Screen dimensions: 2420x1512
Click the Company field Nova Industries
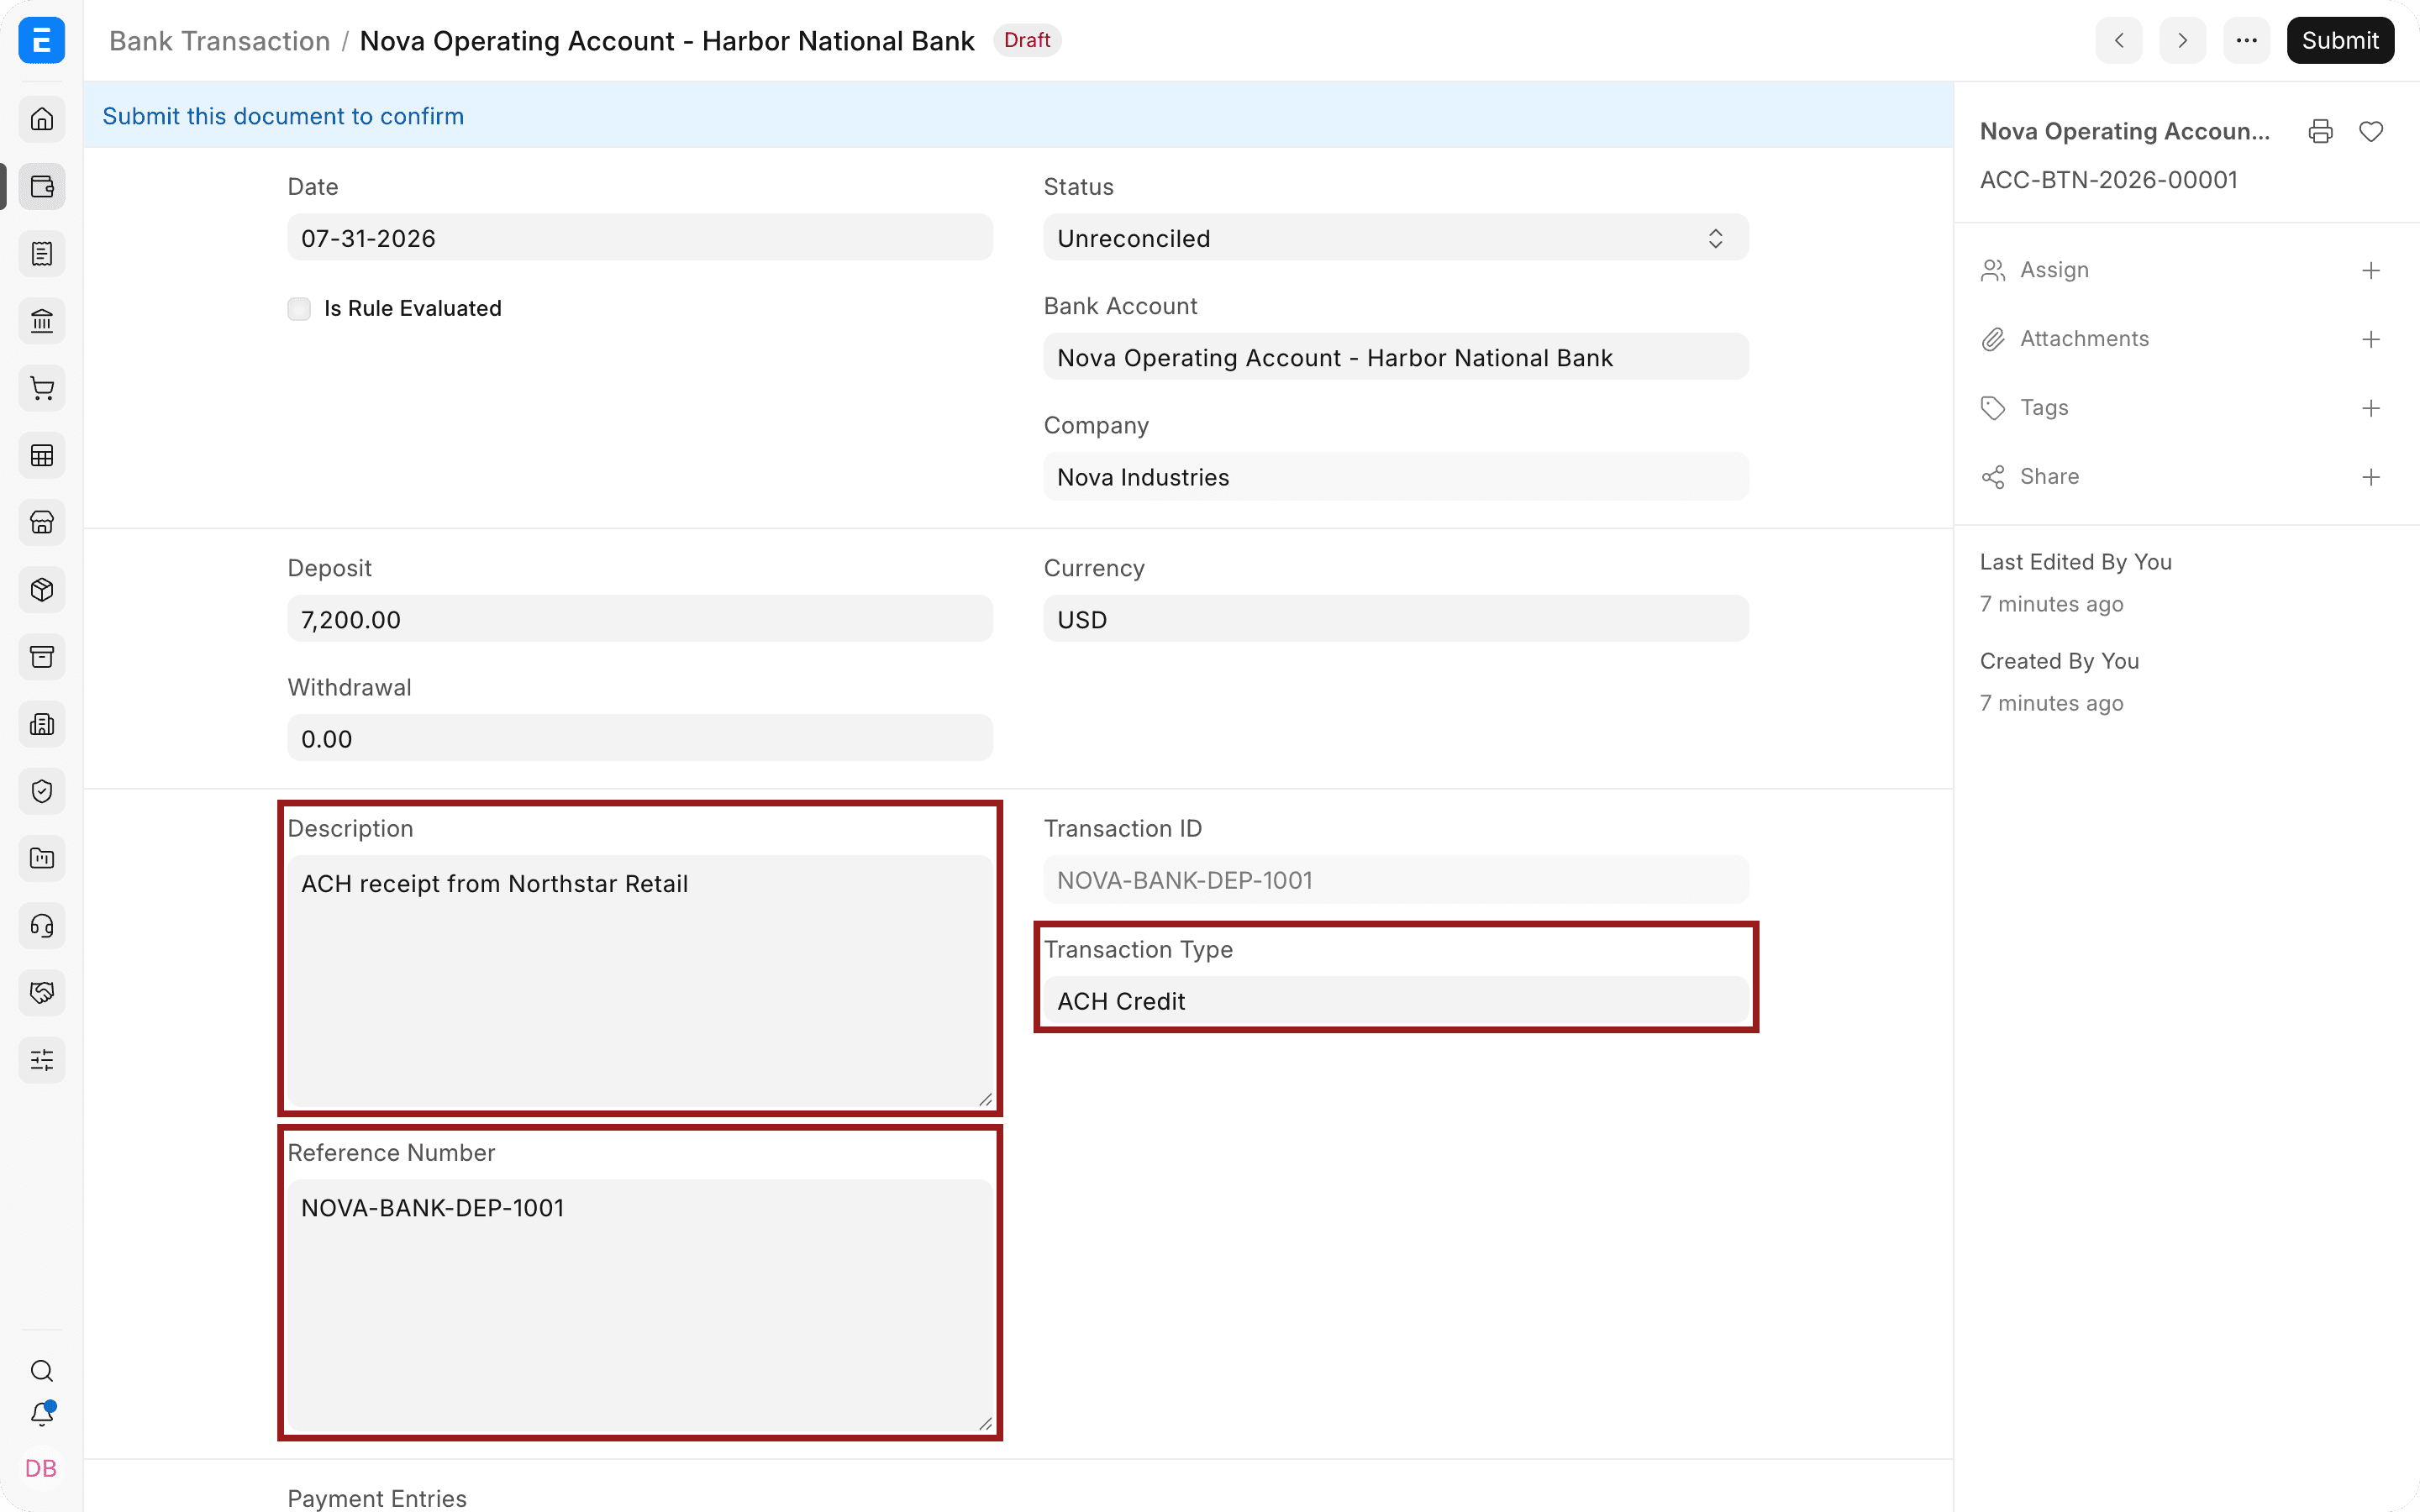pyautogui.click(x=1396, y=477)
